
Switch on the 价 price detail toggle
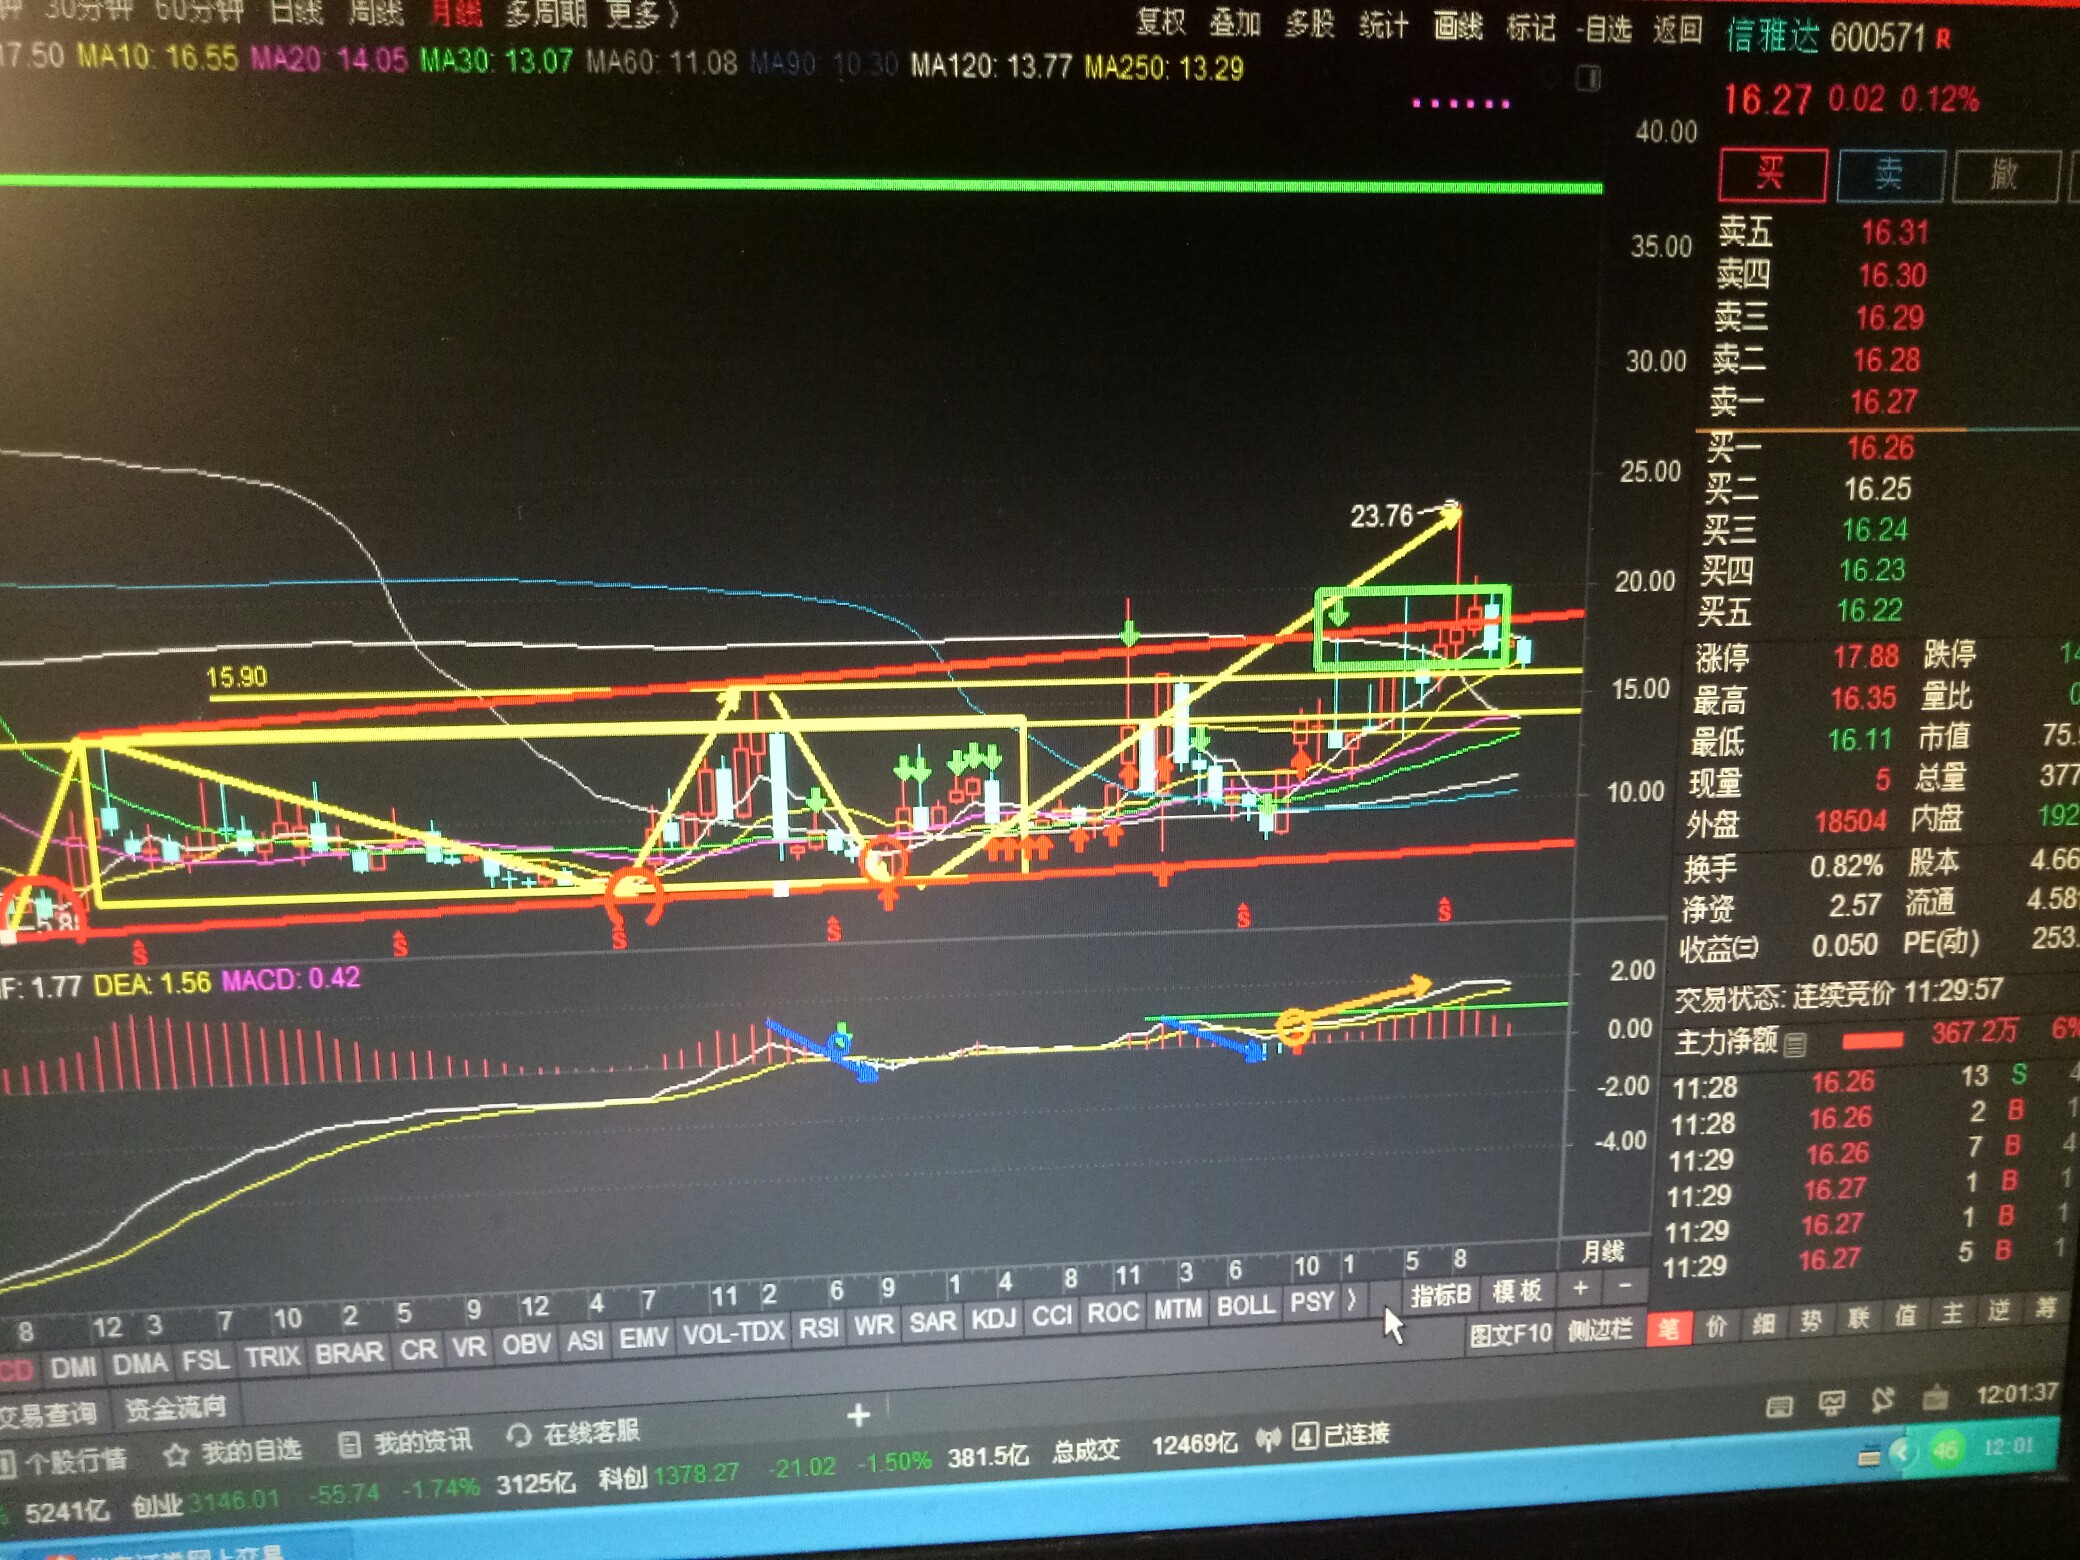pyautogui.click(x=1716, y=1327)
